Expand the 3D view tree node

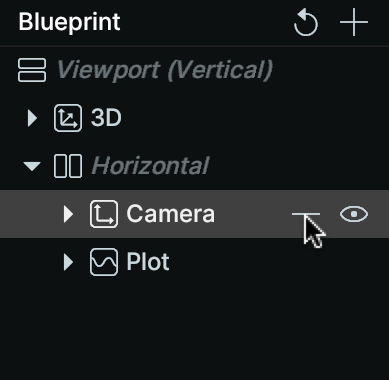[32, 118]
